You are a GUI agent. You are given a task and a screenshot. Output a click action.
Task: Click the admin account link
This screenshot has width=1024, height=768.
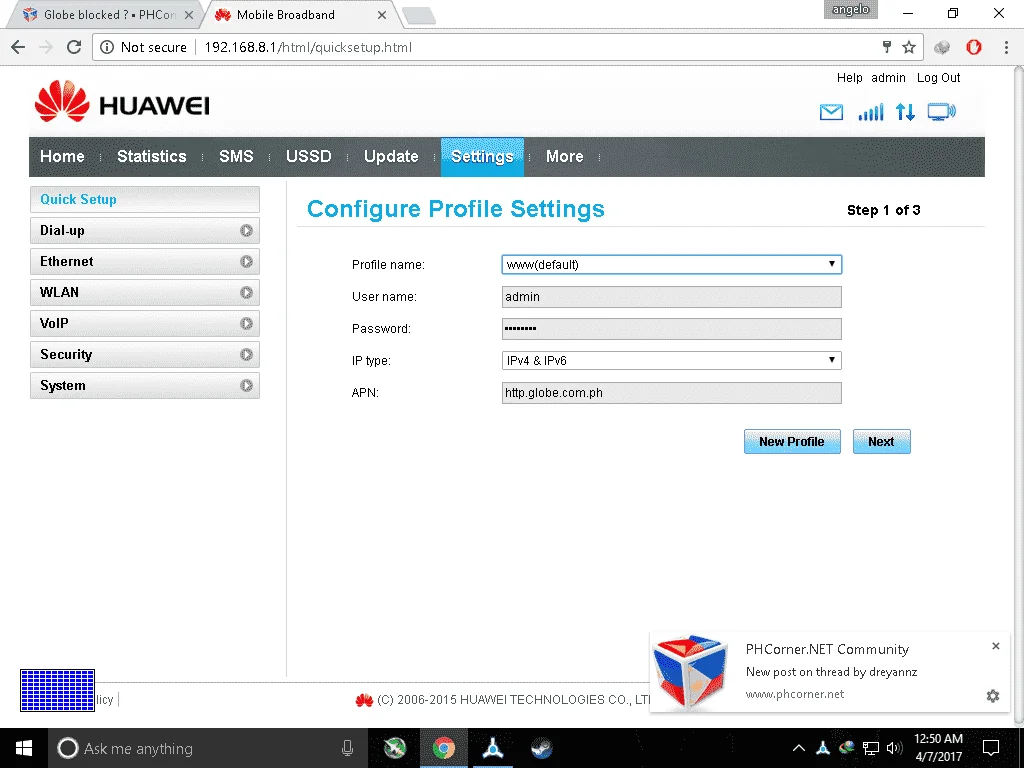888,78
